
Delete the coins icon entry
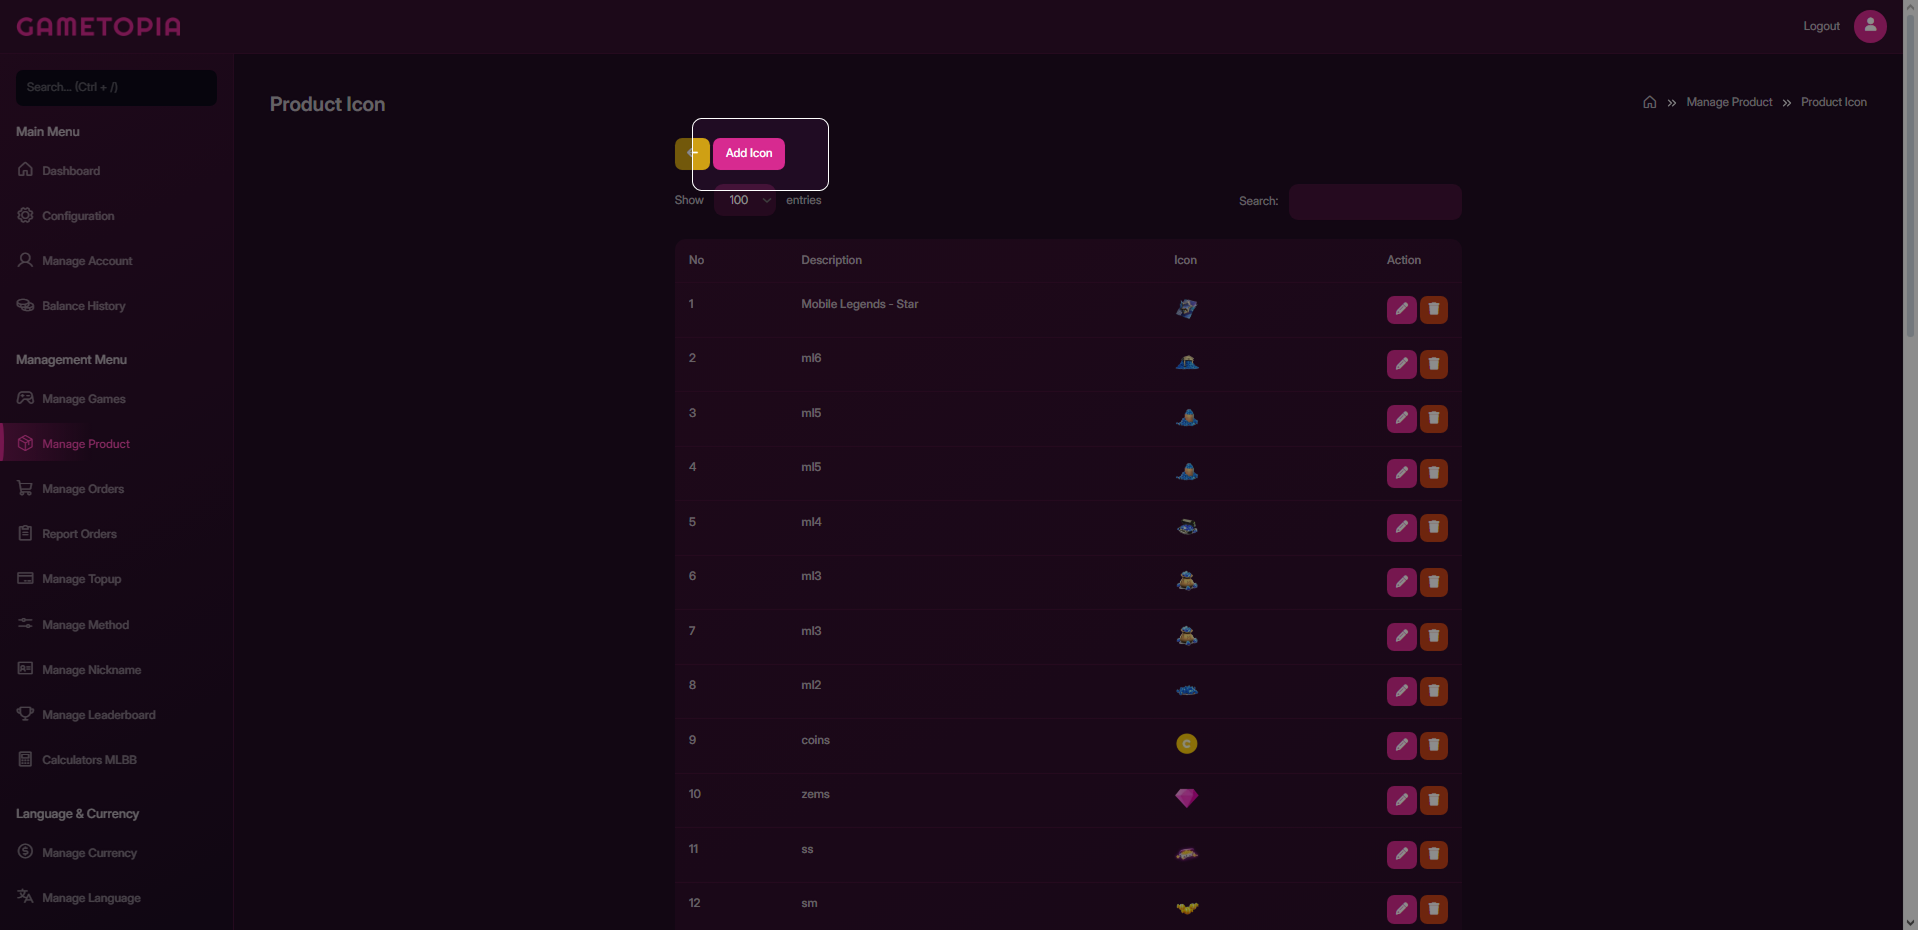click(x=1433, y=745)
